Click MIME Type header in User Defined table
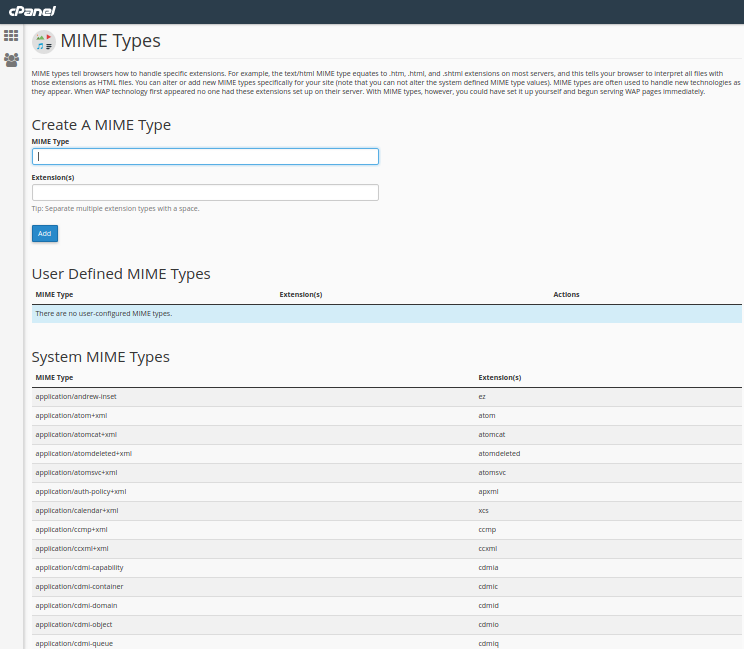 [x=54, y=295]
